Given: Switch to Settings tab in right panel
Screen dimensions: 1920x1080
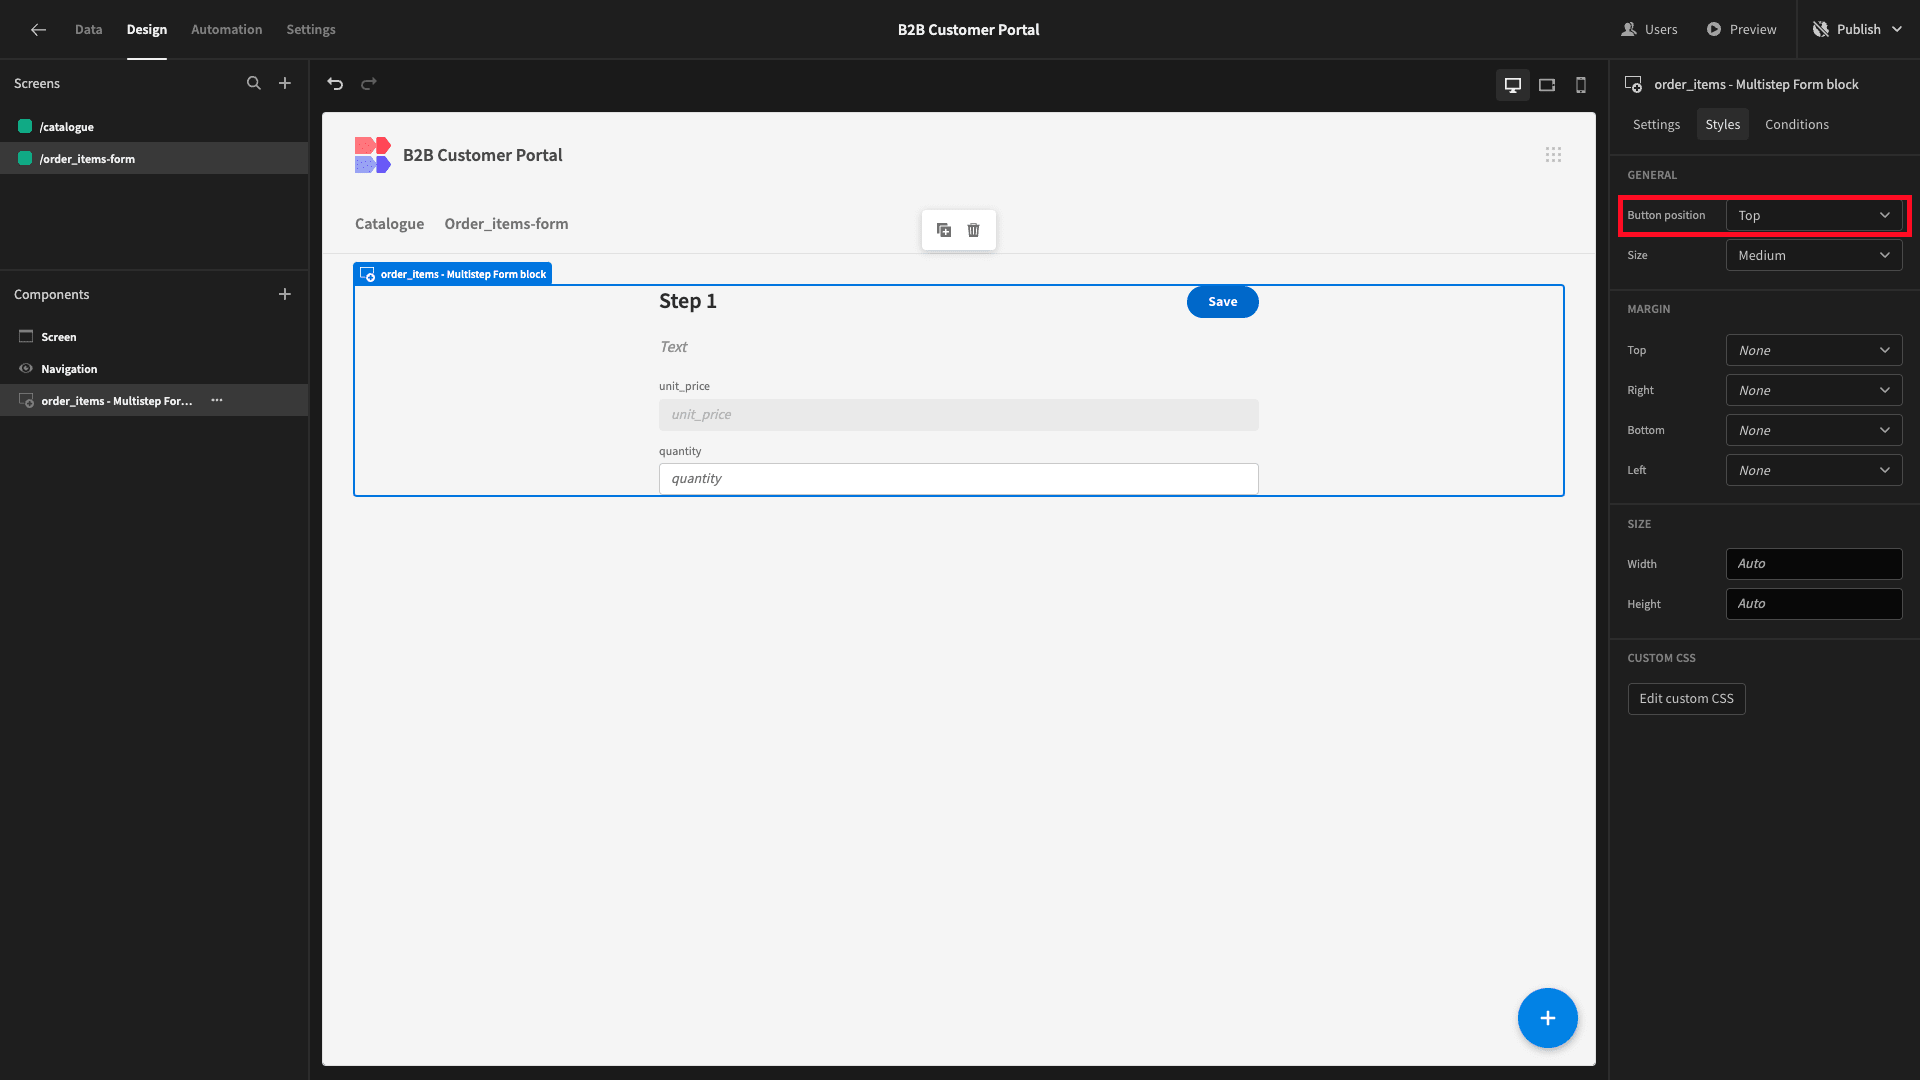Looking at the screenshot, I should (x=1656, y=125).
